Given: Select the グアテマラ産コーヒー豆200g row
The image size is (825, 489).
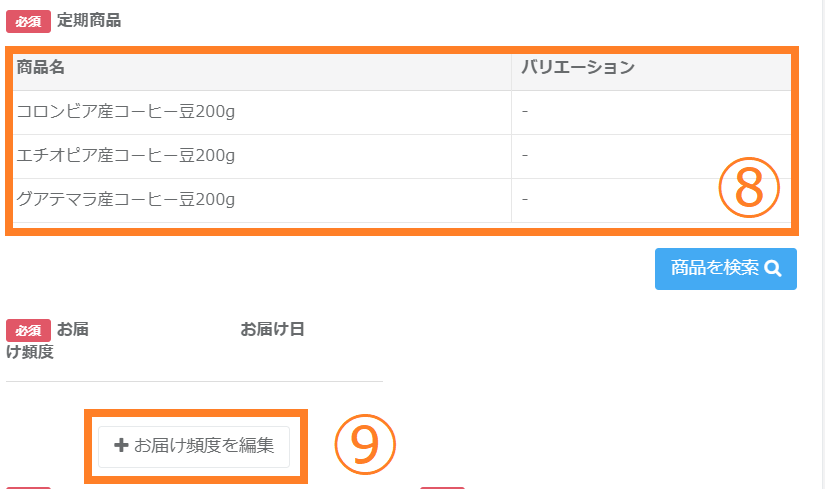Looking at the screenshot, I should (126, 200).
